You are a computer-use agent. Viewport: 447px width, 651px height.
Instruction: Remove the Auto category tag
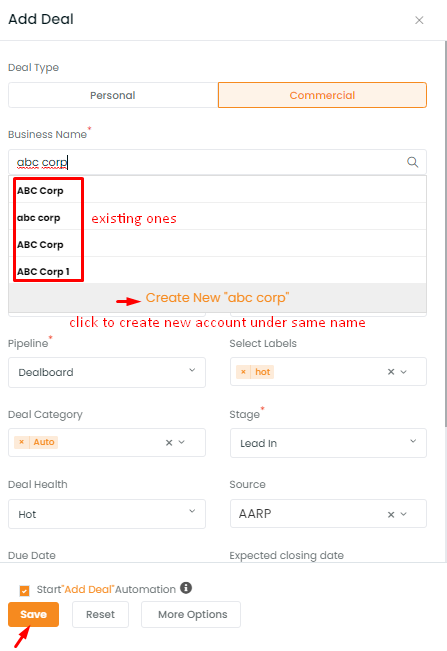tap(22, 442)
